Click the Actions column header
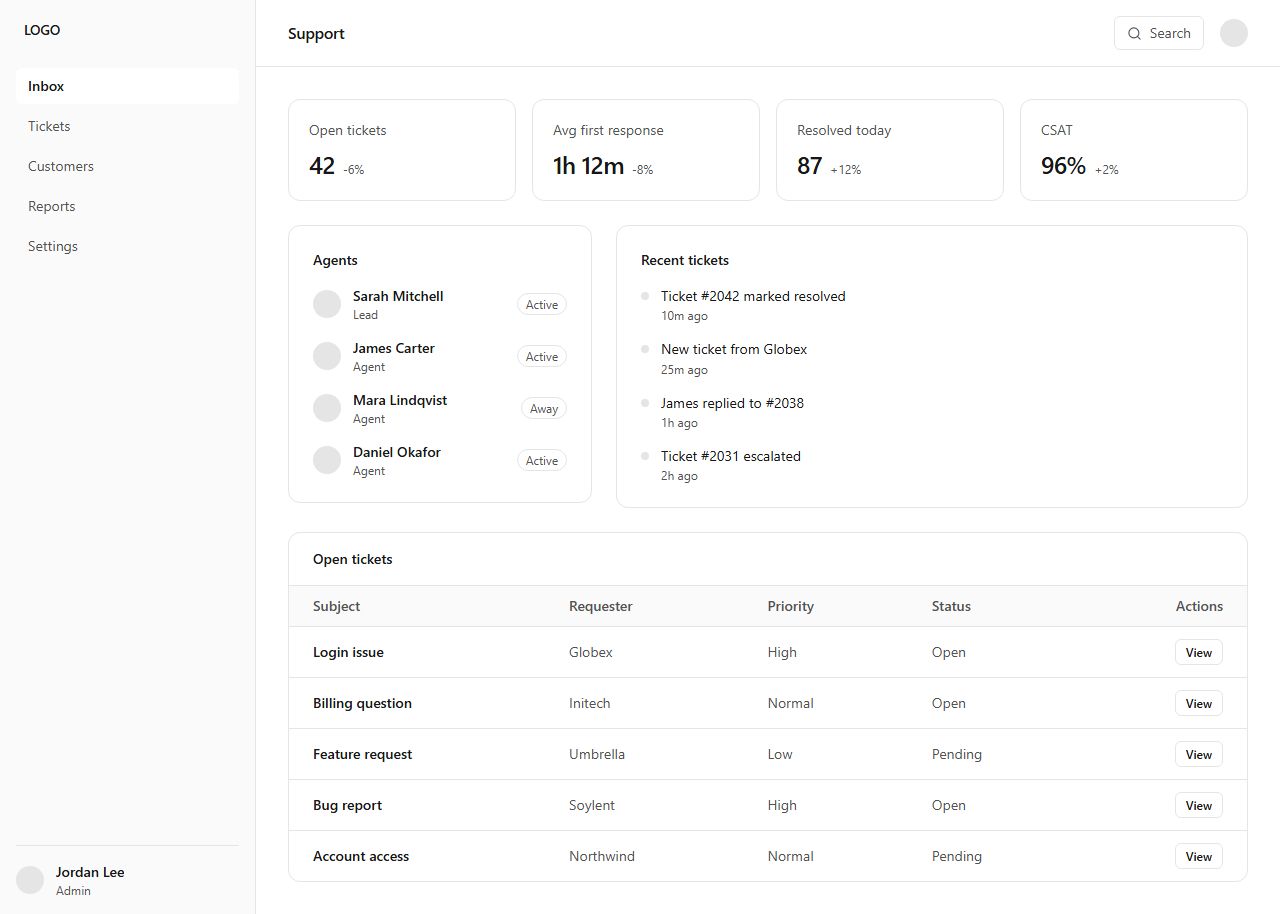Screen dimensions: 1280x914 click(1199, 606)
